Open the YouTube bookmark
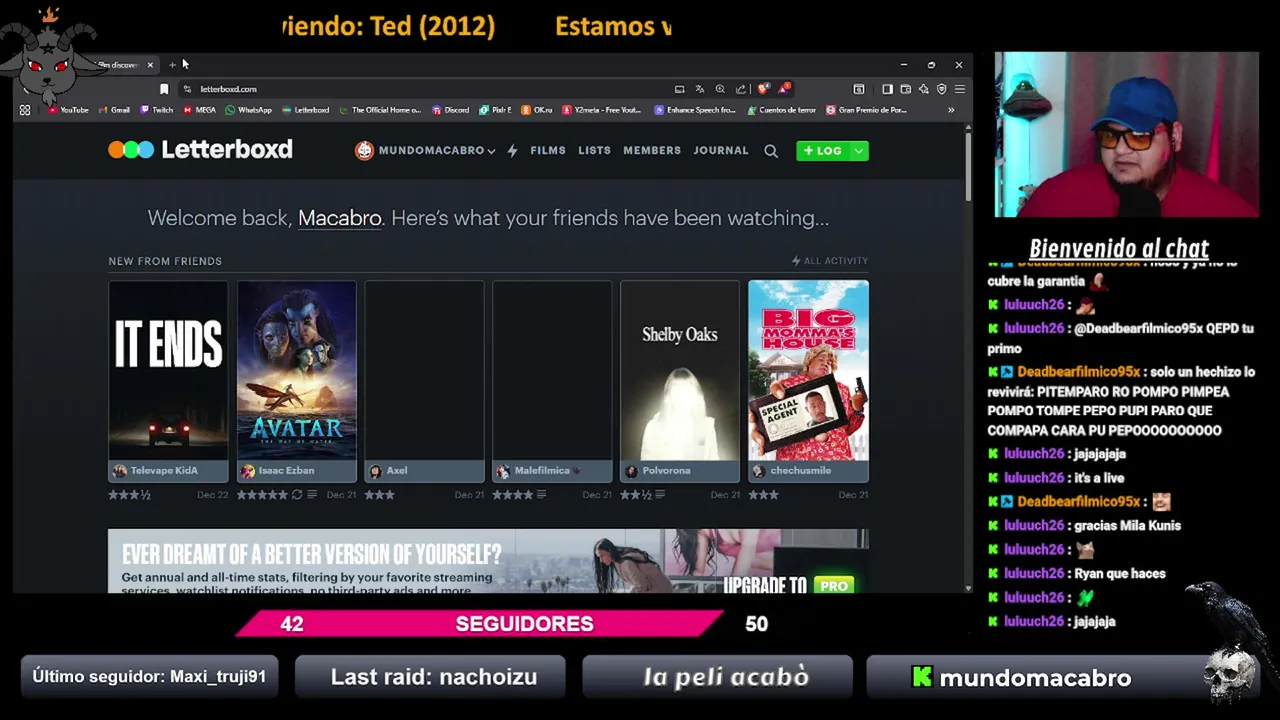This screenshot has height=720, width=1280. point(68,110)
